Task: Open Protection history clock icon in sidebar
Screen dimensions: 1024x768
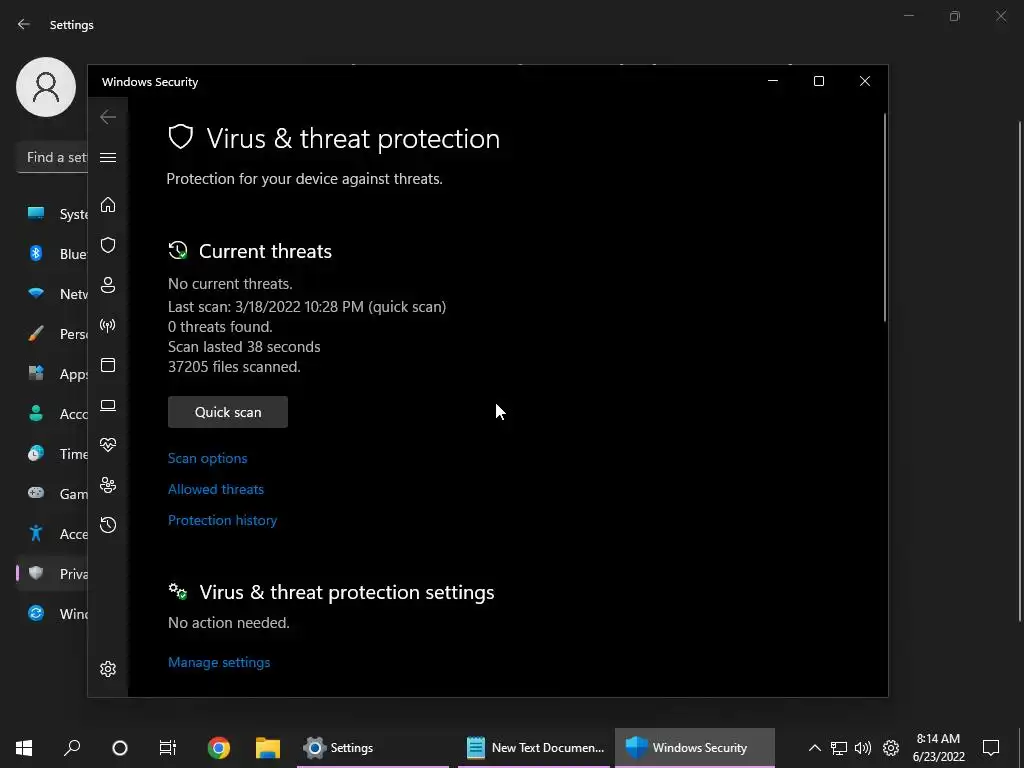Action: [108, 525]
